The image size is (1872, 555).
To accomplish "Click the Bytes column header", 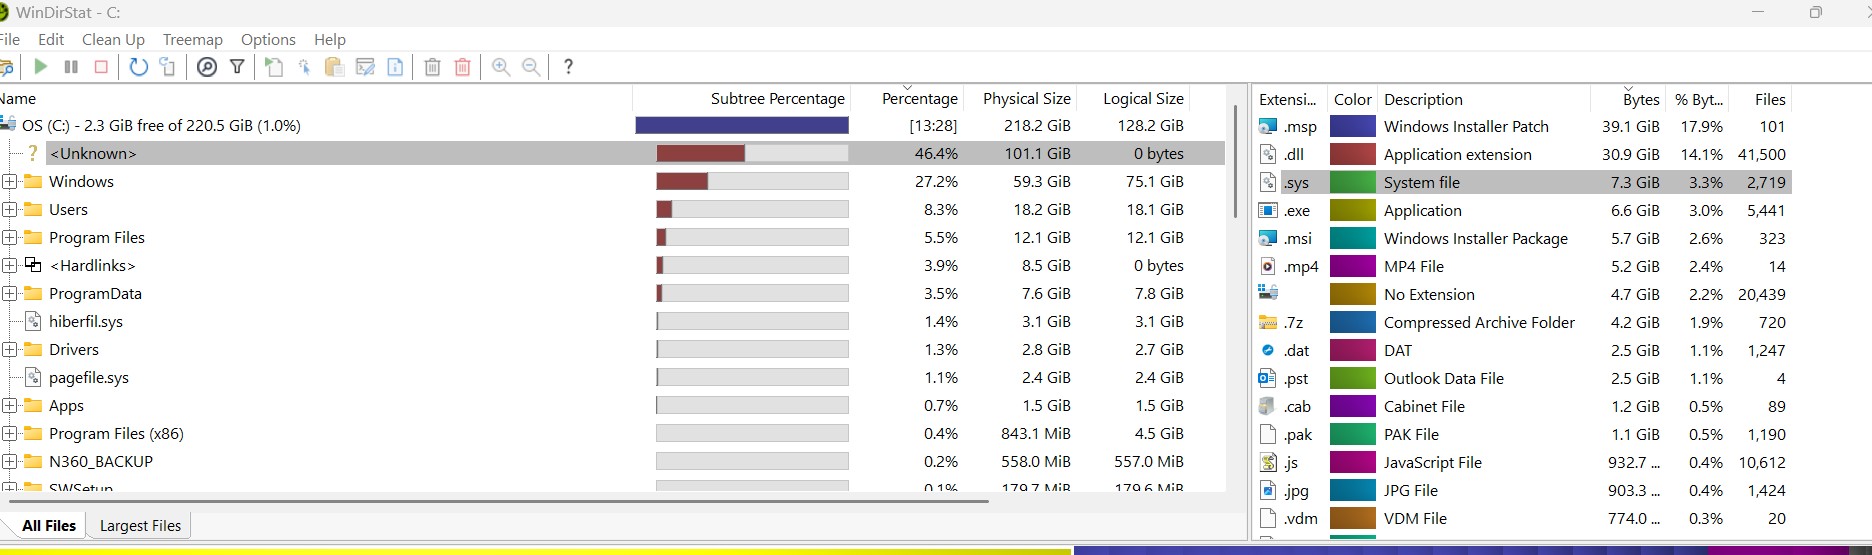I will tap(1640, 100).
